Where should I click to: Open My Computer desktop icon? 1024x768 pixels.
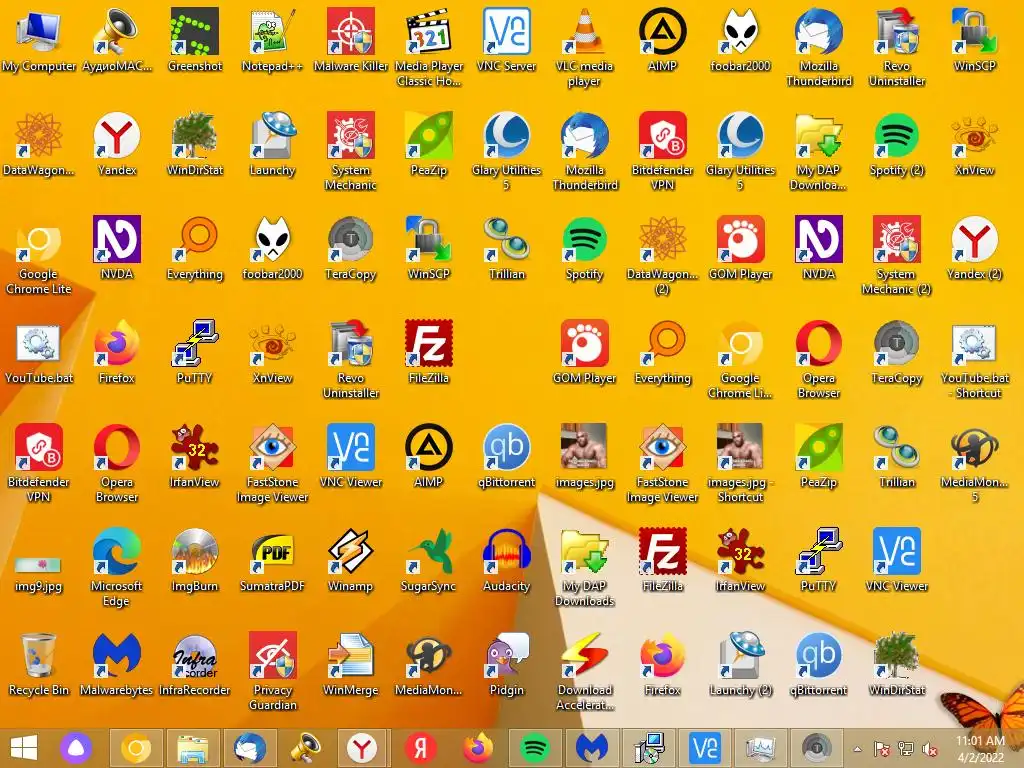[x=39, y=40]
